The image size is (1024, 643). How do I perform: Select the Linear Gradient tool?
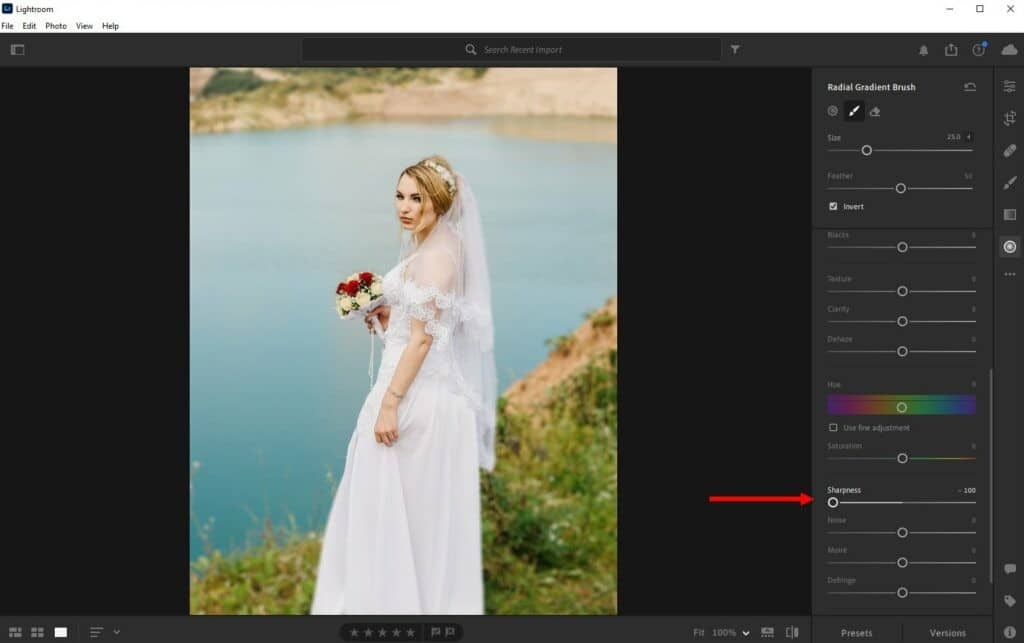1009,214
